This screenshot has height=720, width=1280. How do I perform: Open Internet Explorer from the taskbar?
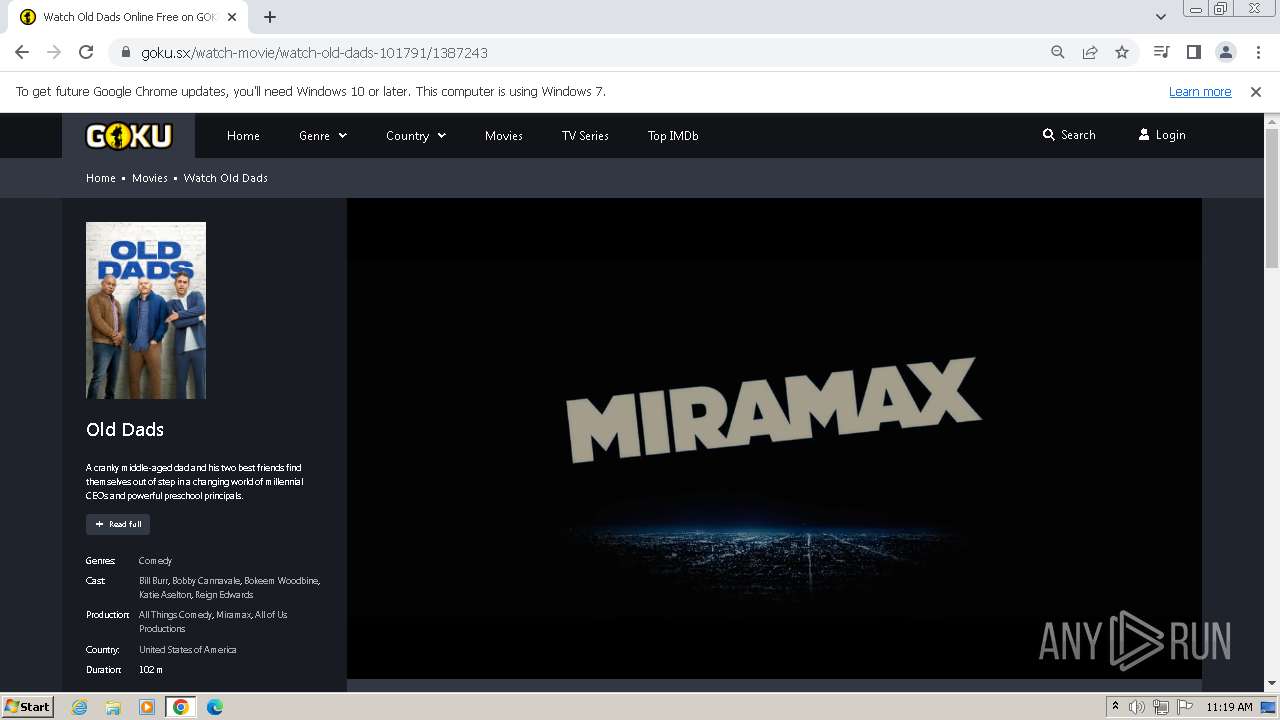pos(80,707)
